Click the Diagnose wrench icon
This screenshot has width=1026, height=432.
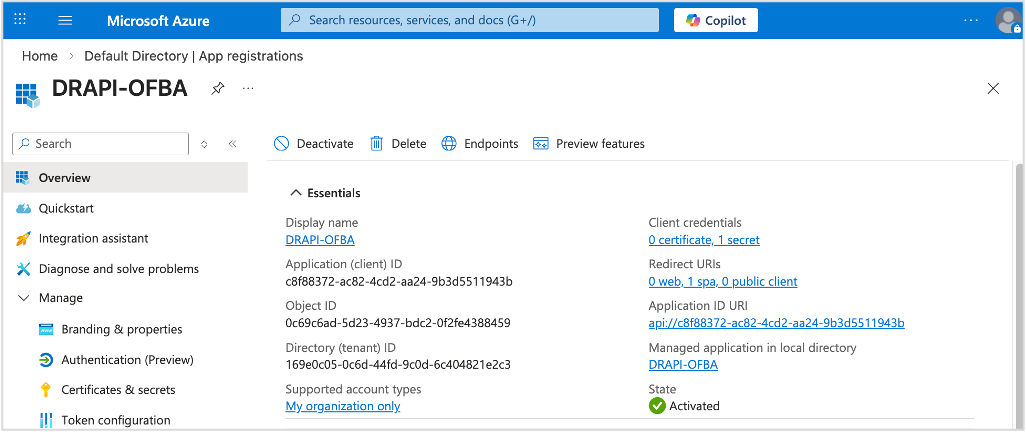tap(23, 269)
